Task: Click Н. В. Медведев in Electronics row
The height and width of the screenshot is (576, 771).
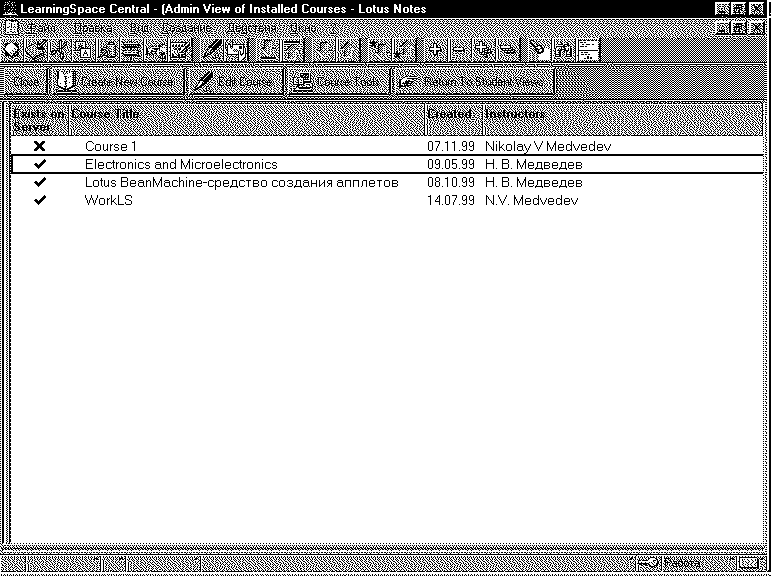Action: 534,164
